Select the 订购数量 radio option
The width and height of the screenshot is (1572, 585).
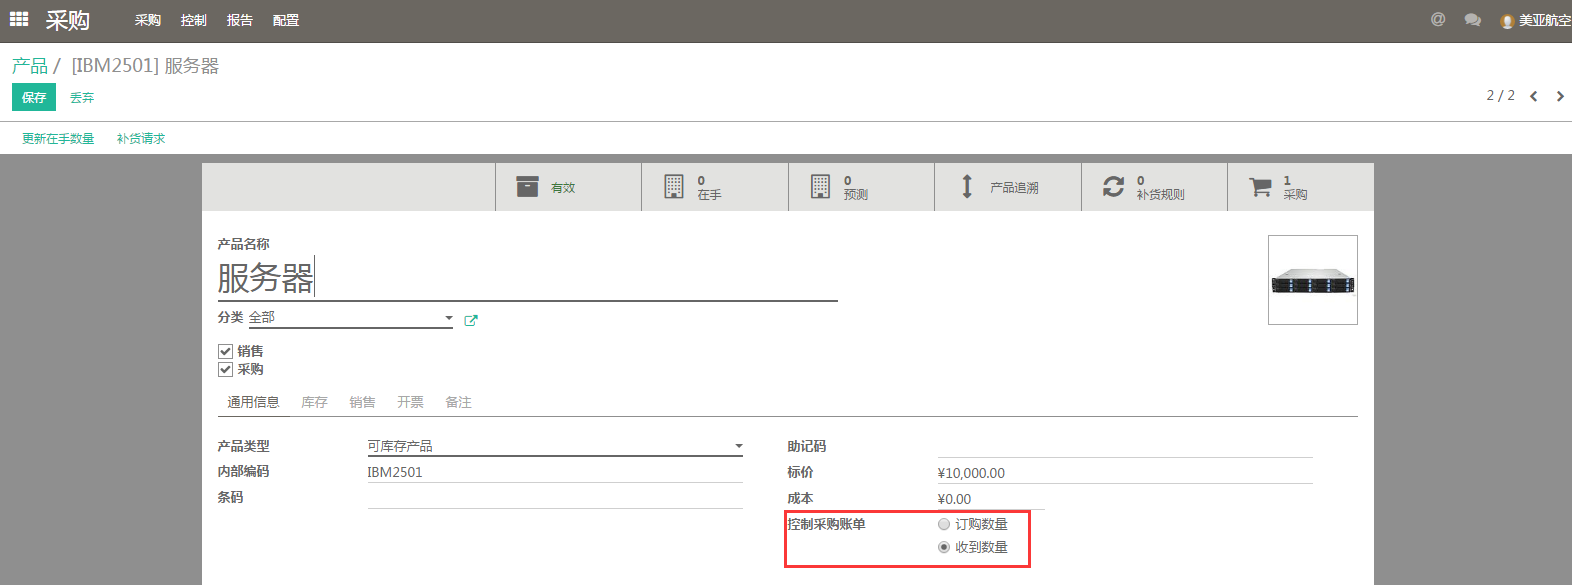944,524
